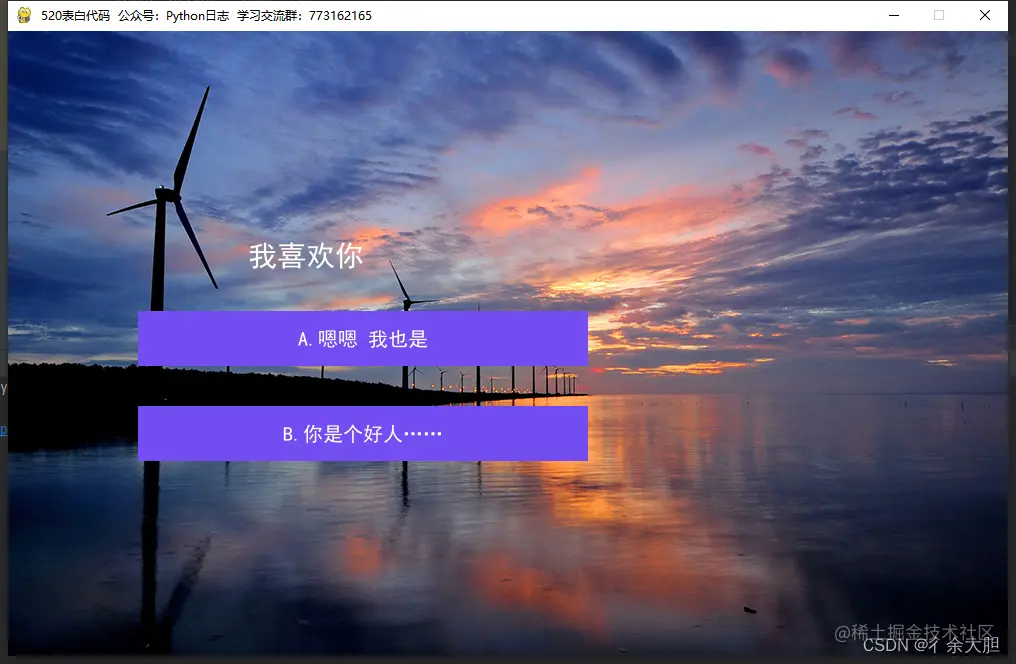Click the small dark silhouette at bottom right

pos(752,607)
